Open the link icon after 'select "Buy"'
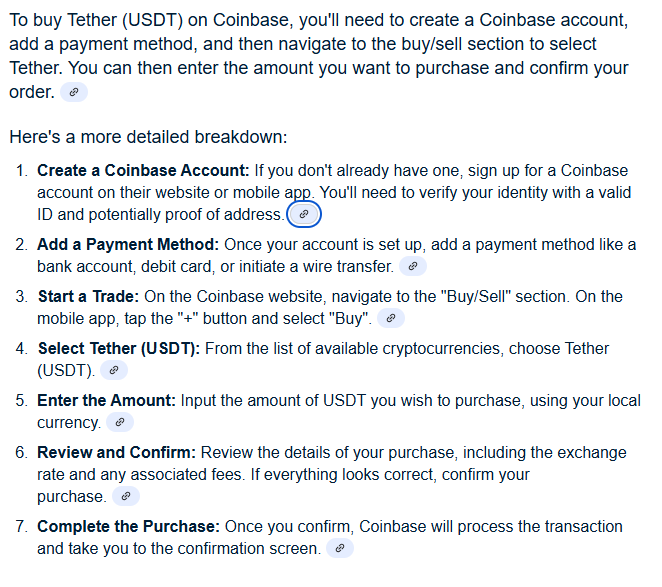The height and width of the screenshot is (587, 662). (x=391, y=318)
